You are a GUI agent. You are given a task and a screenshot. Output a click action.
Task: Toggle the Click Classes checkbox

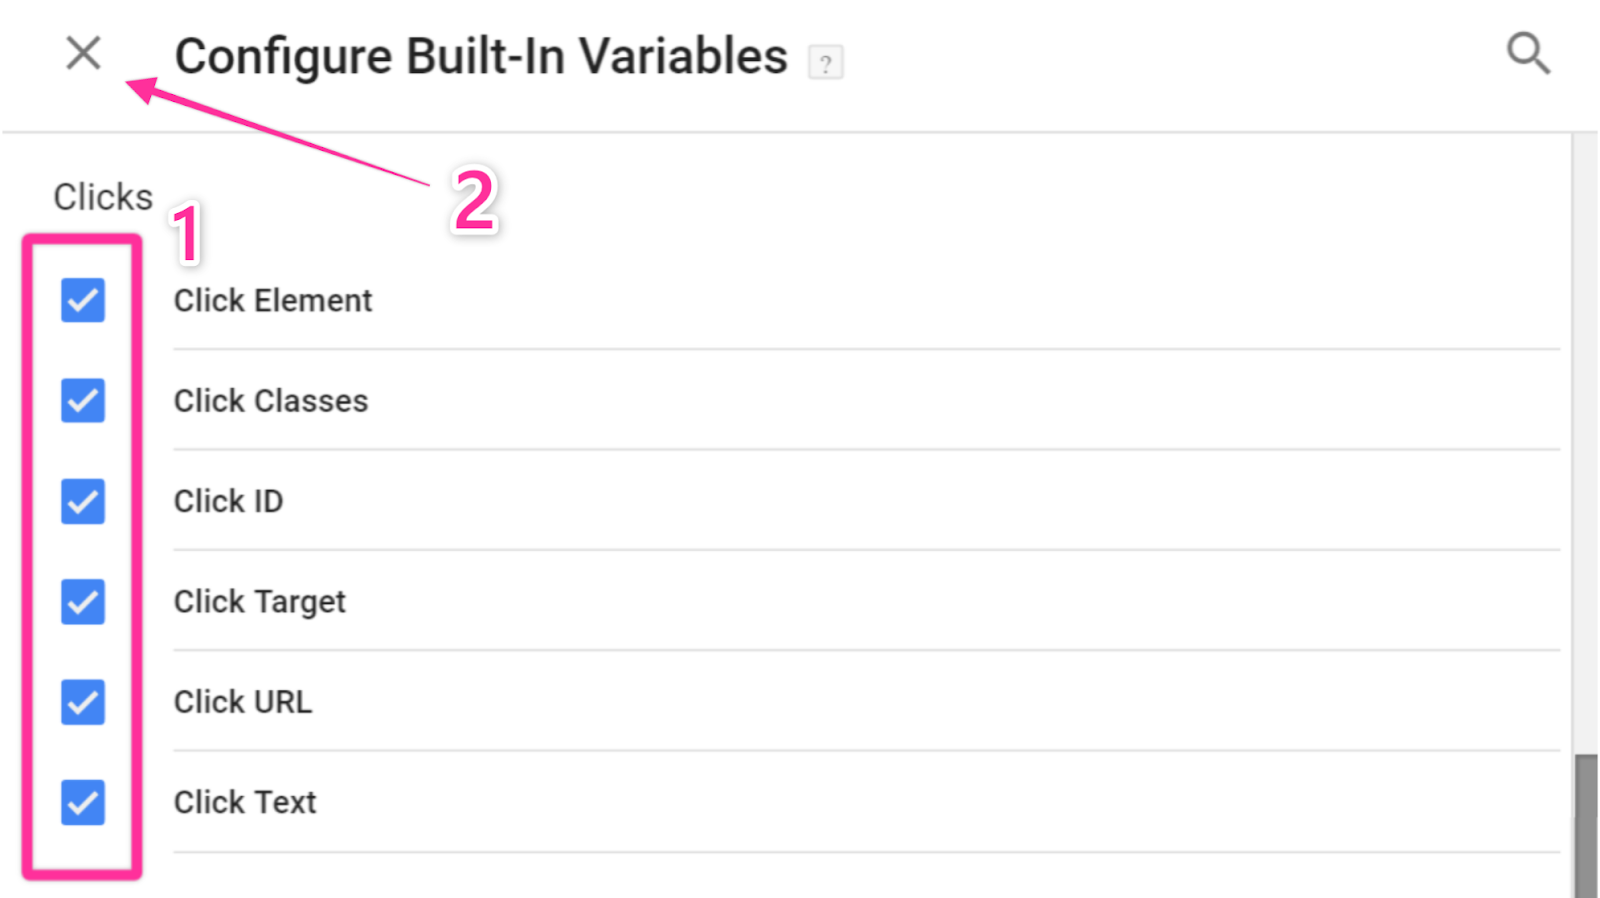pyautogui.click(x=83, y=401)
